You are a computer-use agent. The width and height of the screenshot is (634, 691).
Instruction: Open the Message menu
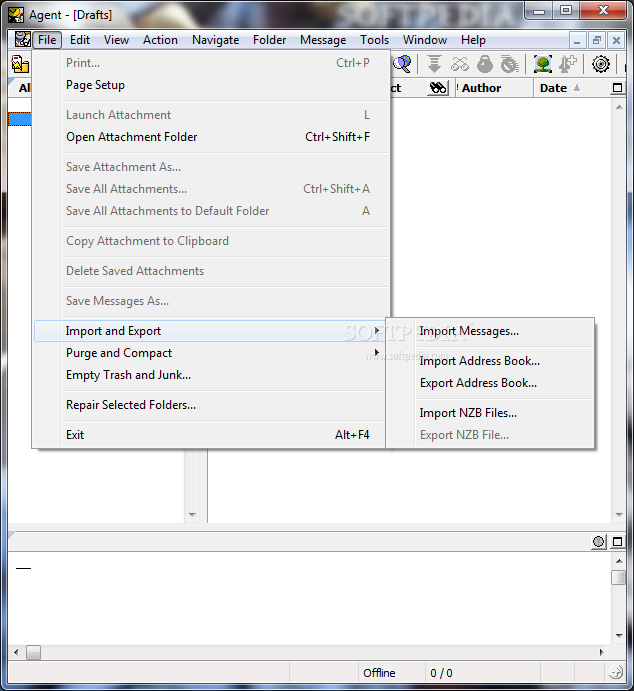(323, 40)
